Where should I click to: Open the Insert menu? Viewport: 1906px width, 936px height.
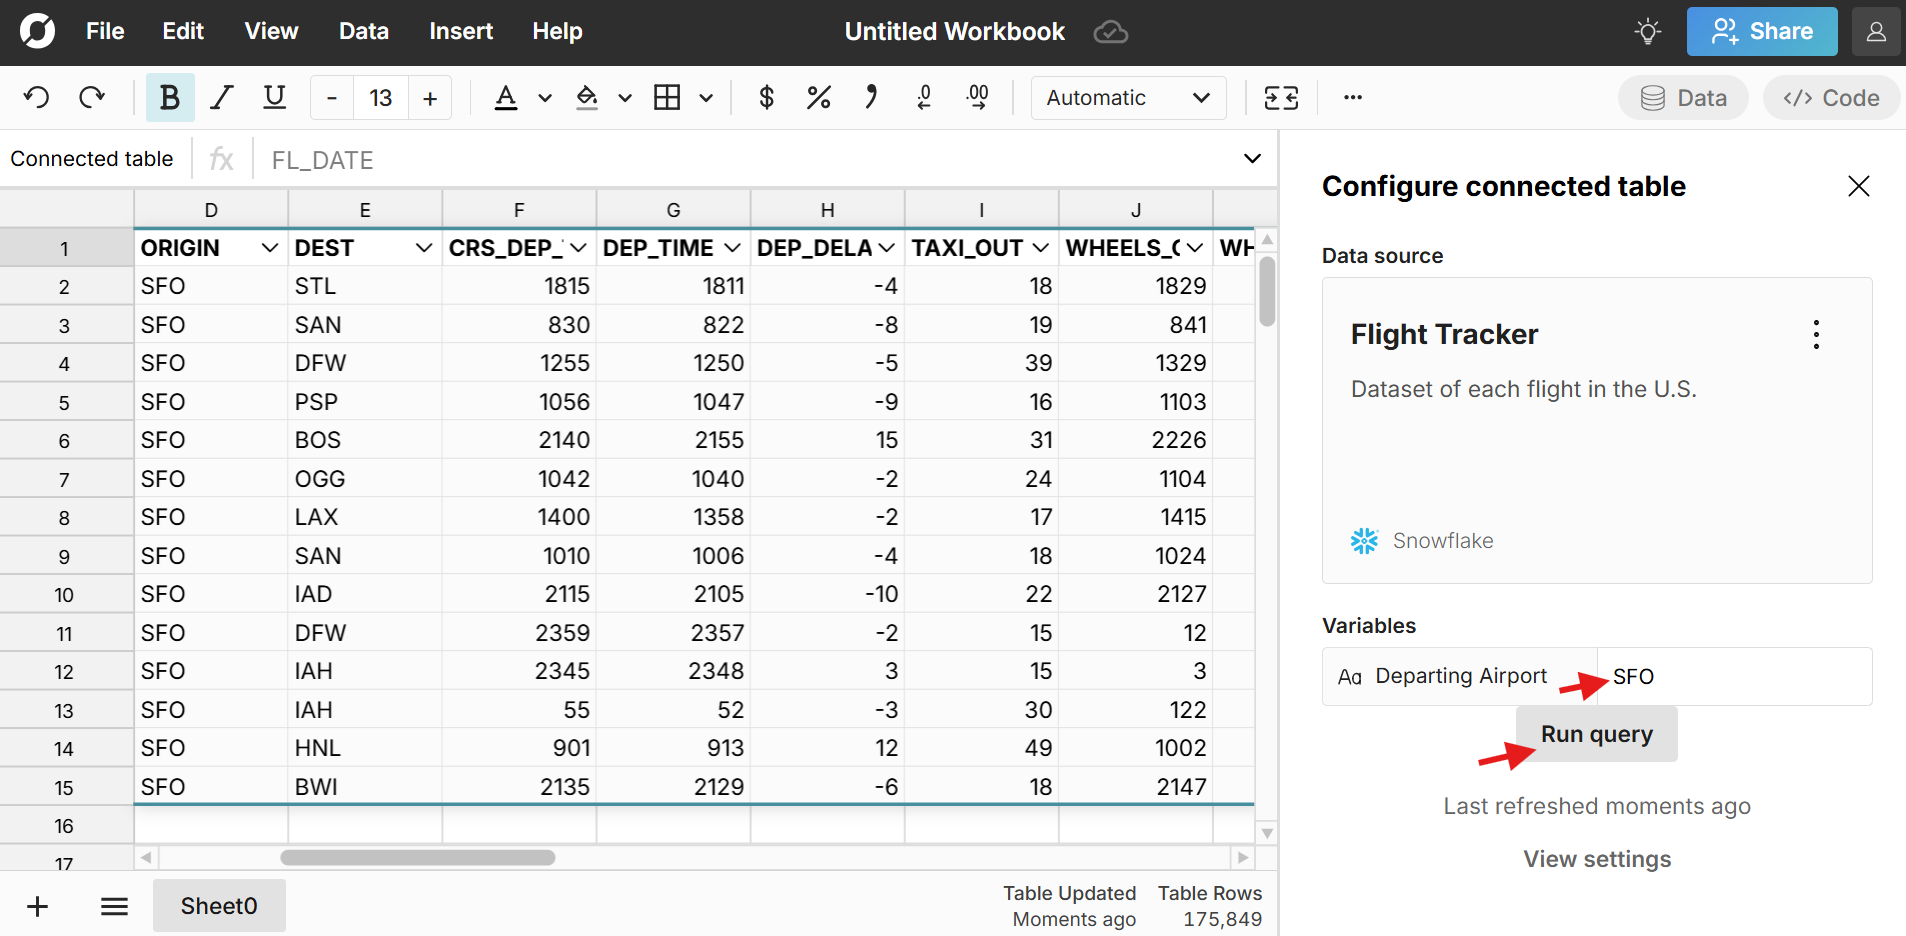point(460,32)
